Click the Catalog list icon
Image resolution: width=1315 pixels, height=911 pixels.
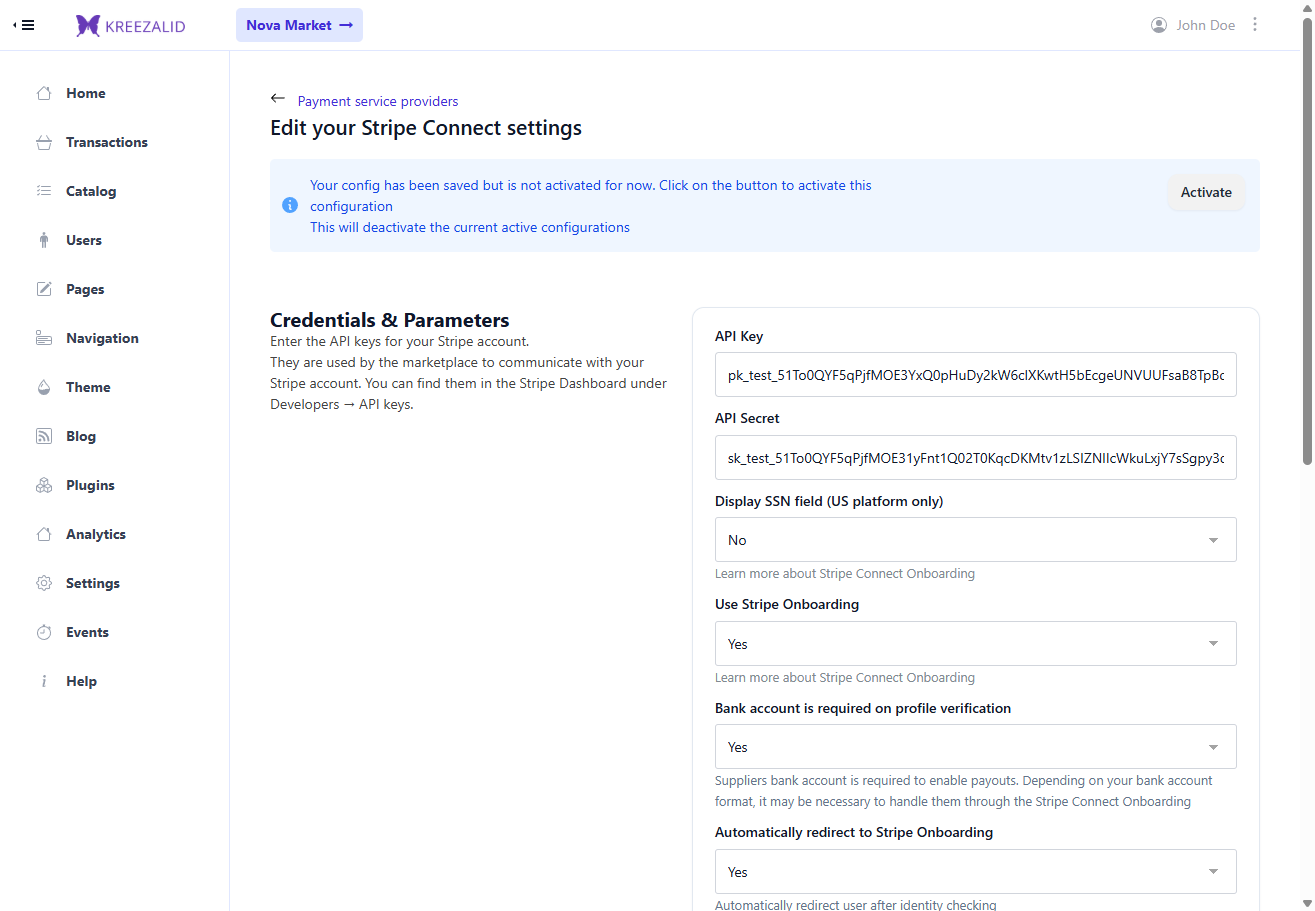[x=44, y=191]
